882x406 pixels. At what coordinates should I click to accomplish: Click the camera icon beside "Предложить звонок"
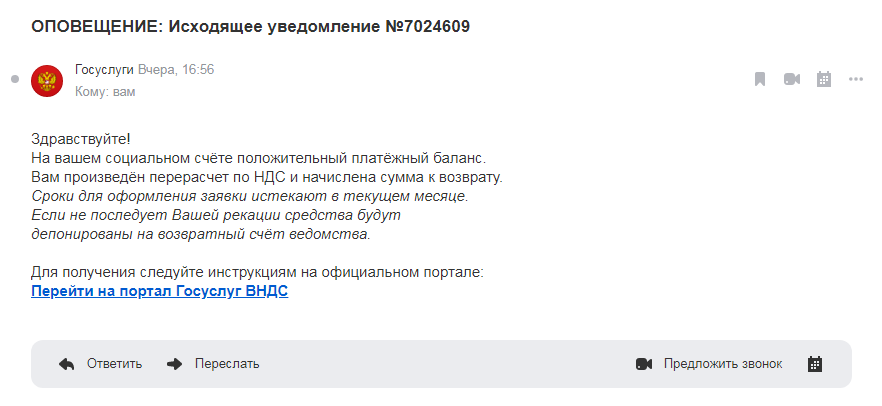pos(644,364)
